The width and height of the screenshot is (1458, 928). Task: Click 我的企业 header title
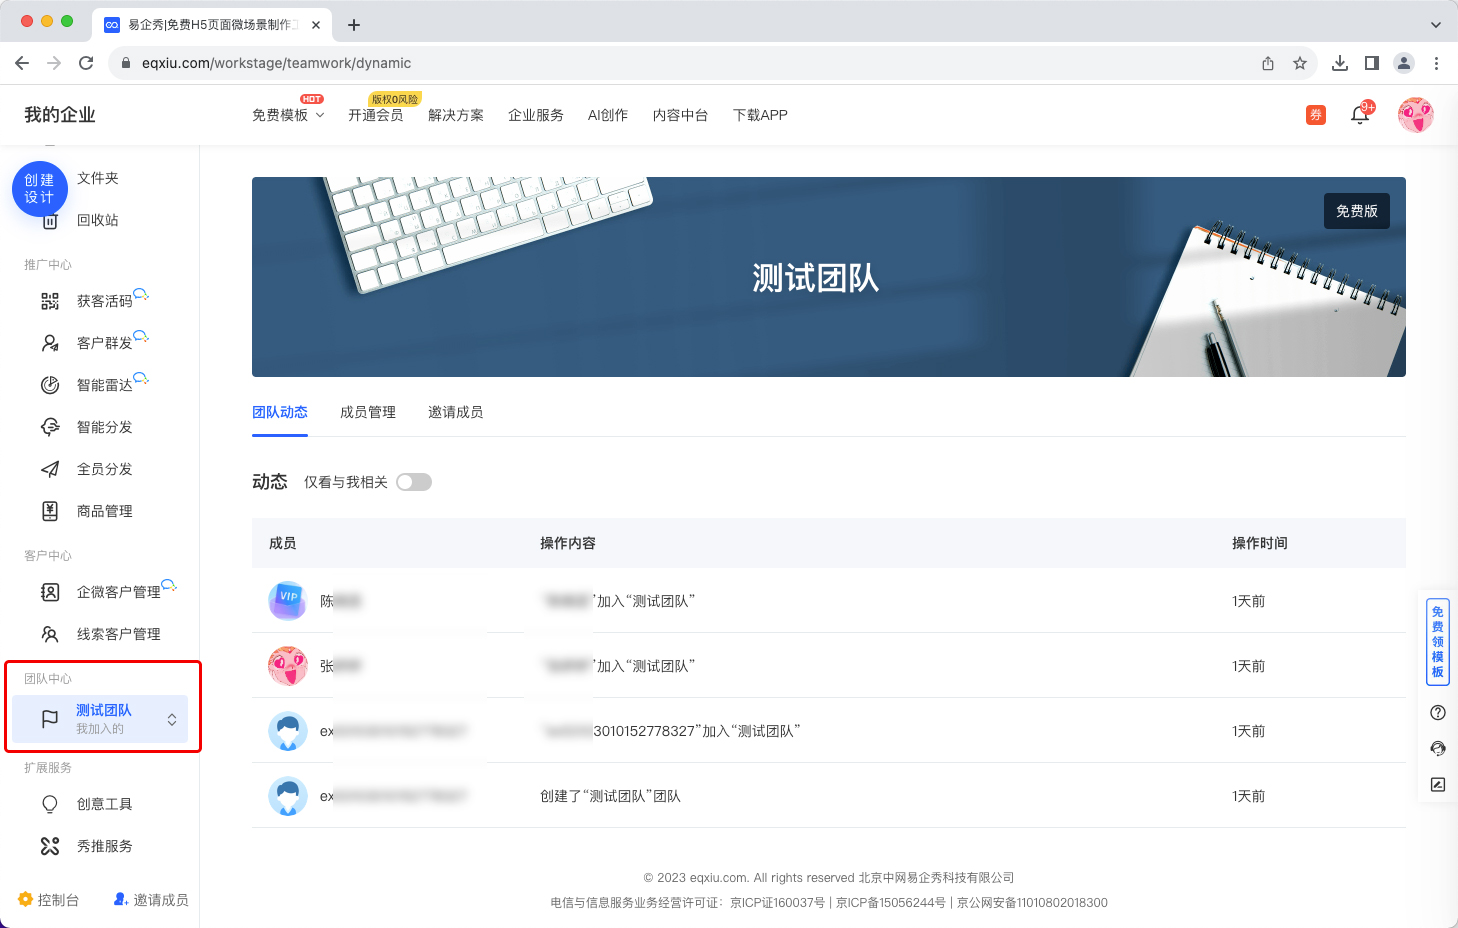point(60,115)
